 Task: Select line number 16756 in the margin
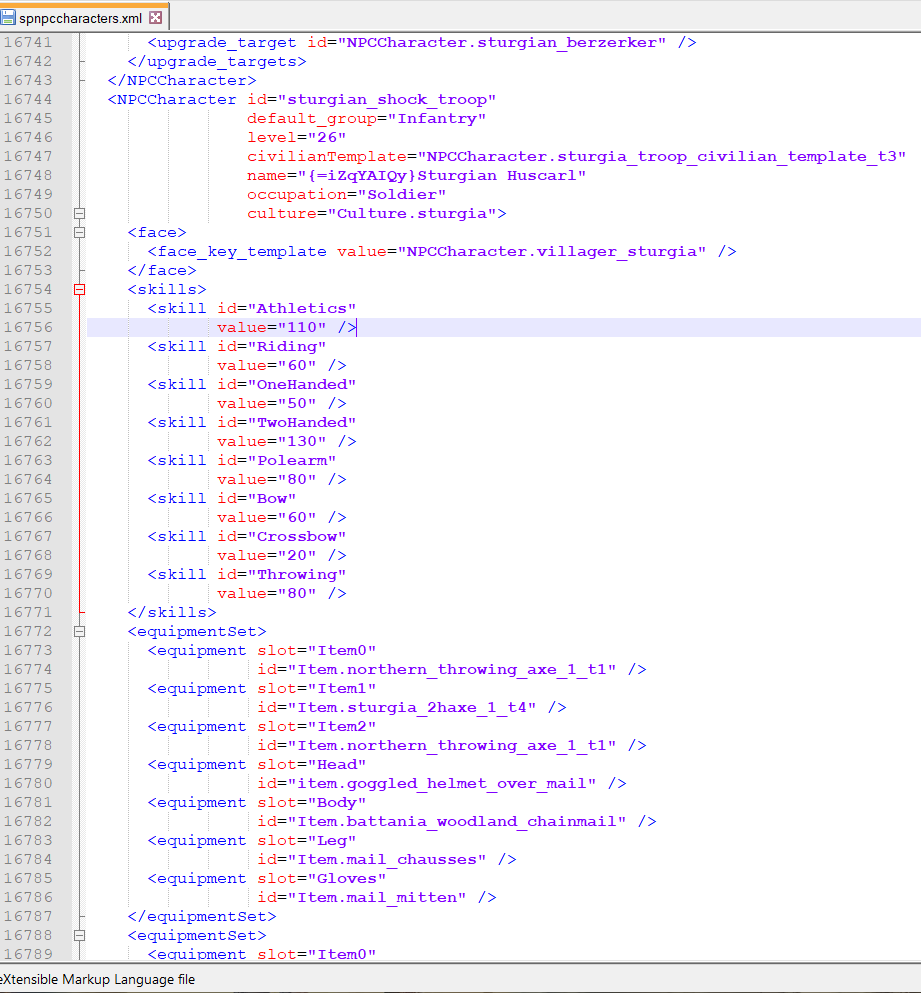[28, 328]
